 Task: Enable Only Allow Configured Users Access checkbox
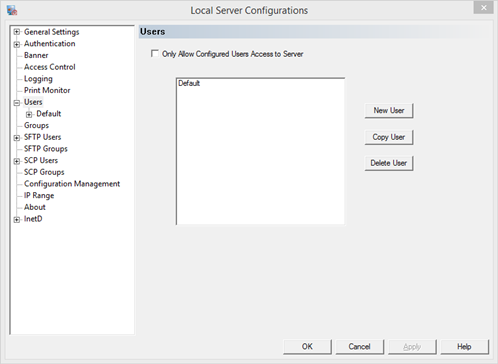tap(155, 53)
